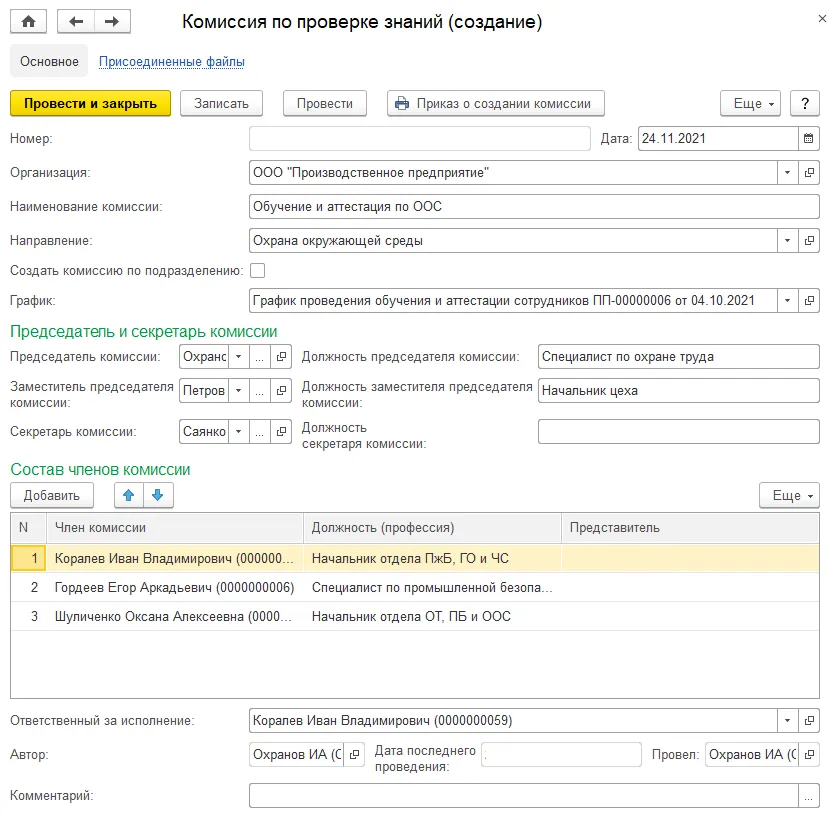Open the calendar picker for Дата
The height and width of the screenshot is (820, 837).
pos(809,139)
